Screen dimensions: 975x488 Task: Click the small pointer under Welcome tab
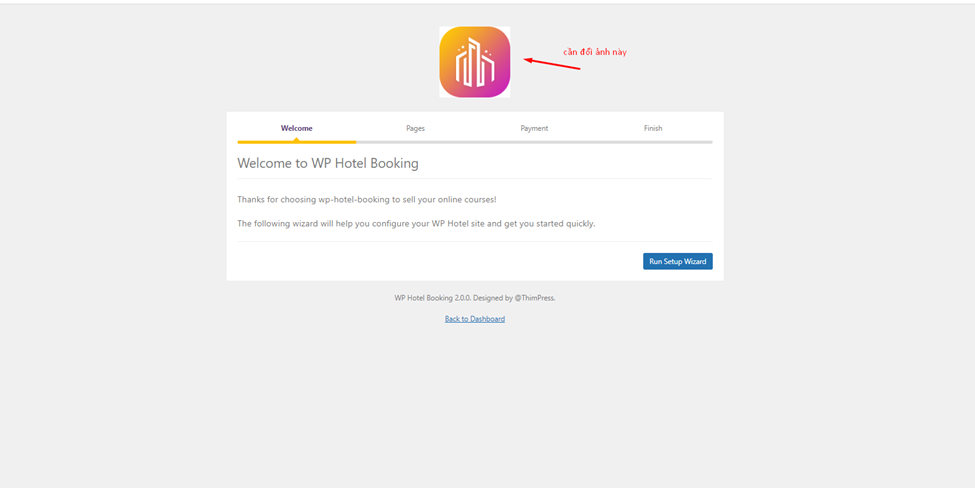[296, 139]
